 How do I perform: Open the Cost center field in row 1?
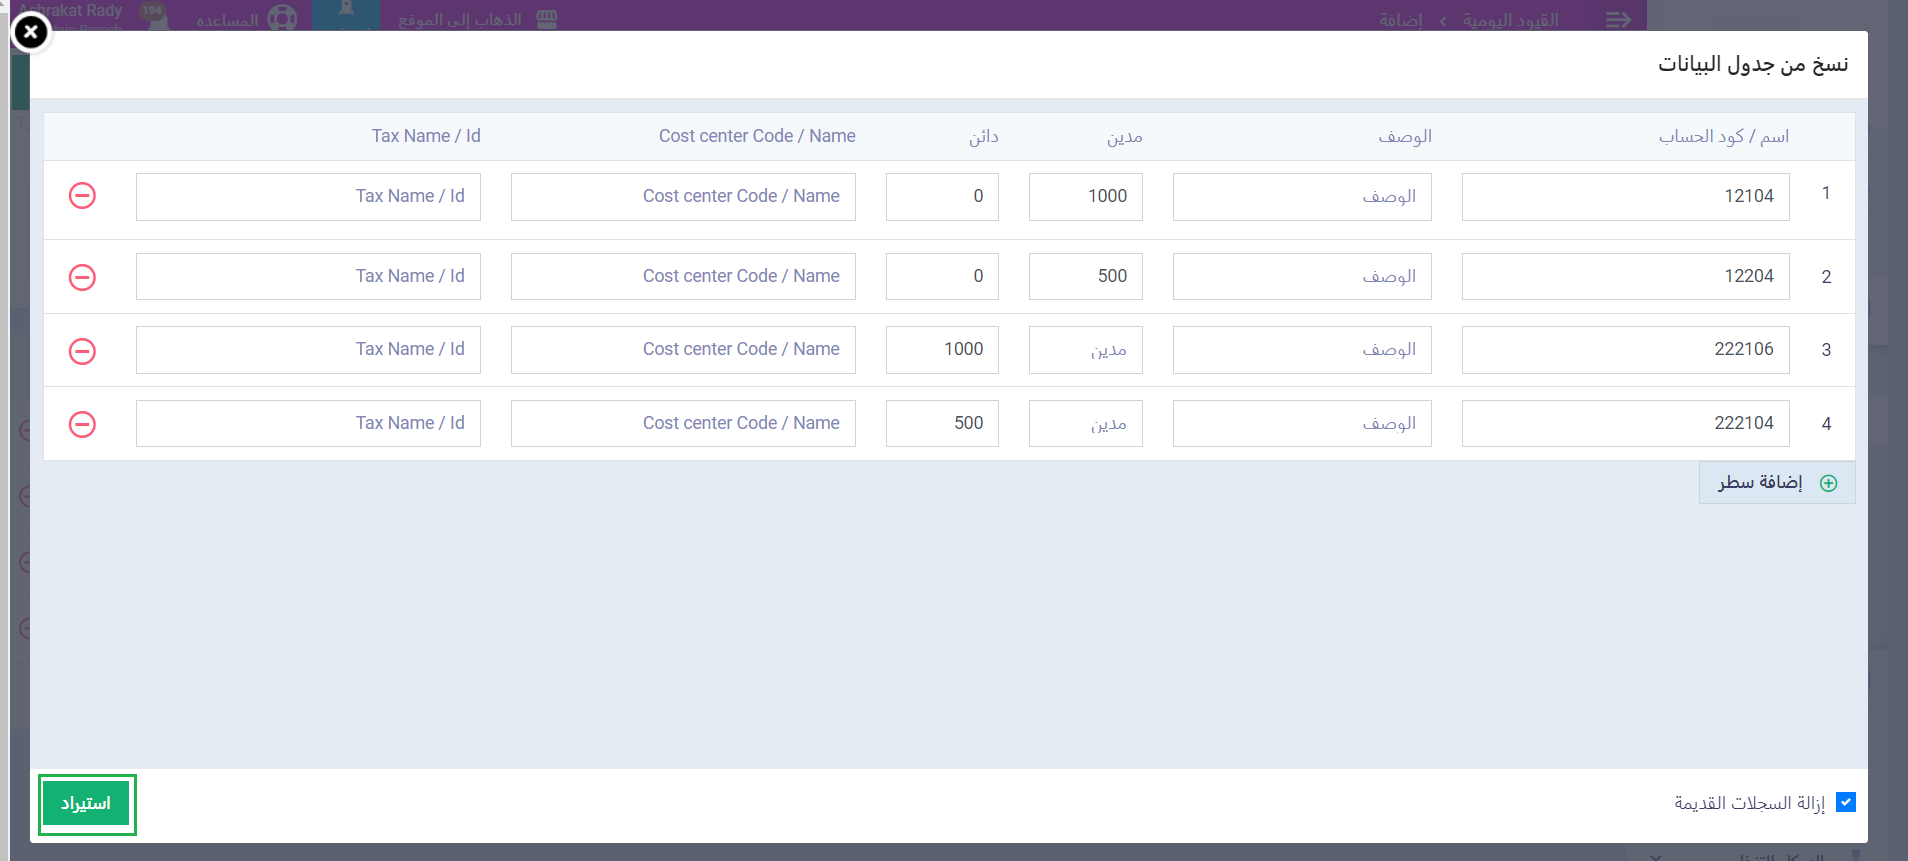point(683,197)
